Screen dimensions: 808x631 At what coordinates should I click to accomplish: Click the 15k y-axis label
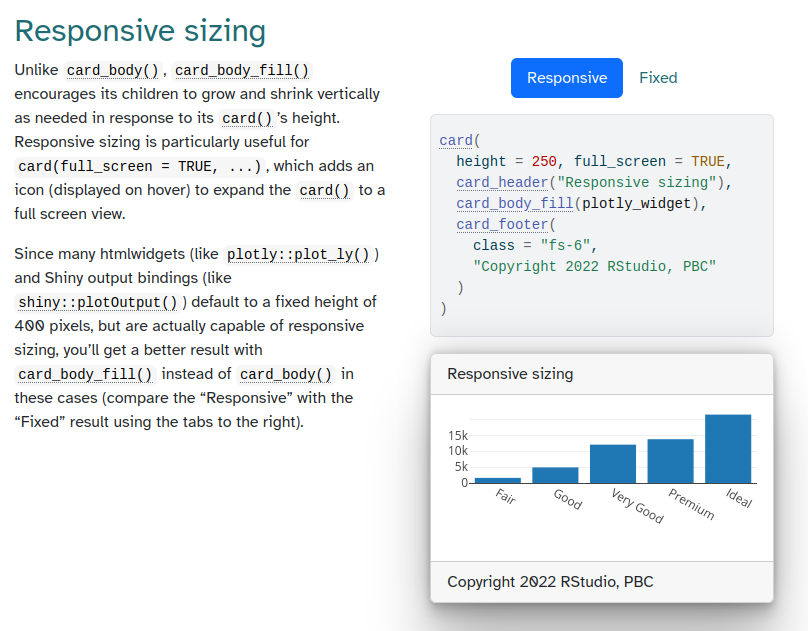(x=458, y=436)
